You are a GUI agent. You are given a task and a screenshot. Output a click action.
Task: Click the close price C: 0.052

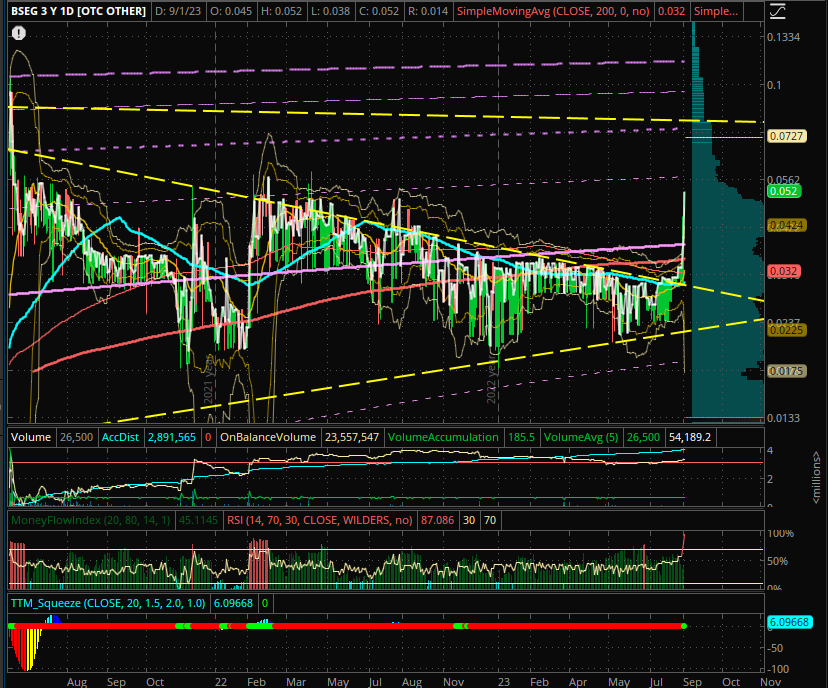click(378, 11)
